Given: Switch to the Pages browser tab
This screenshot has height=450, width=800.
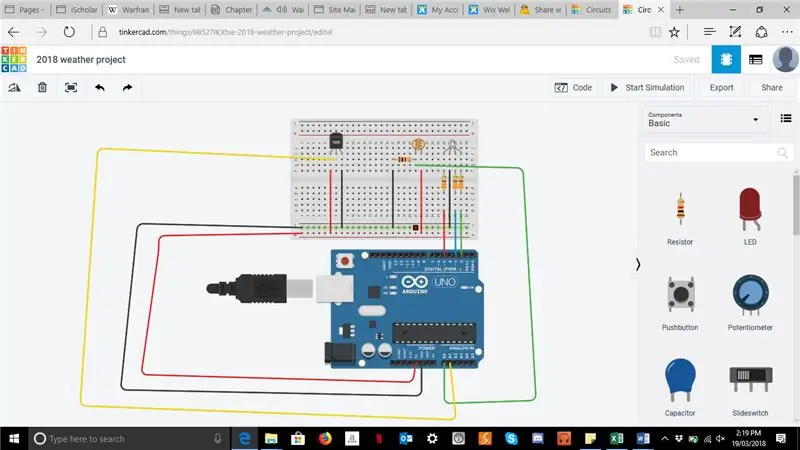Looking at the screenshot, I should [x=24, y=10].
